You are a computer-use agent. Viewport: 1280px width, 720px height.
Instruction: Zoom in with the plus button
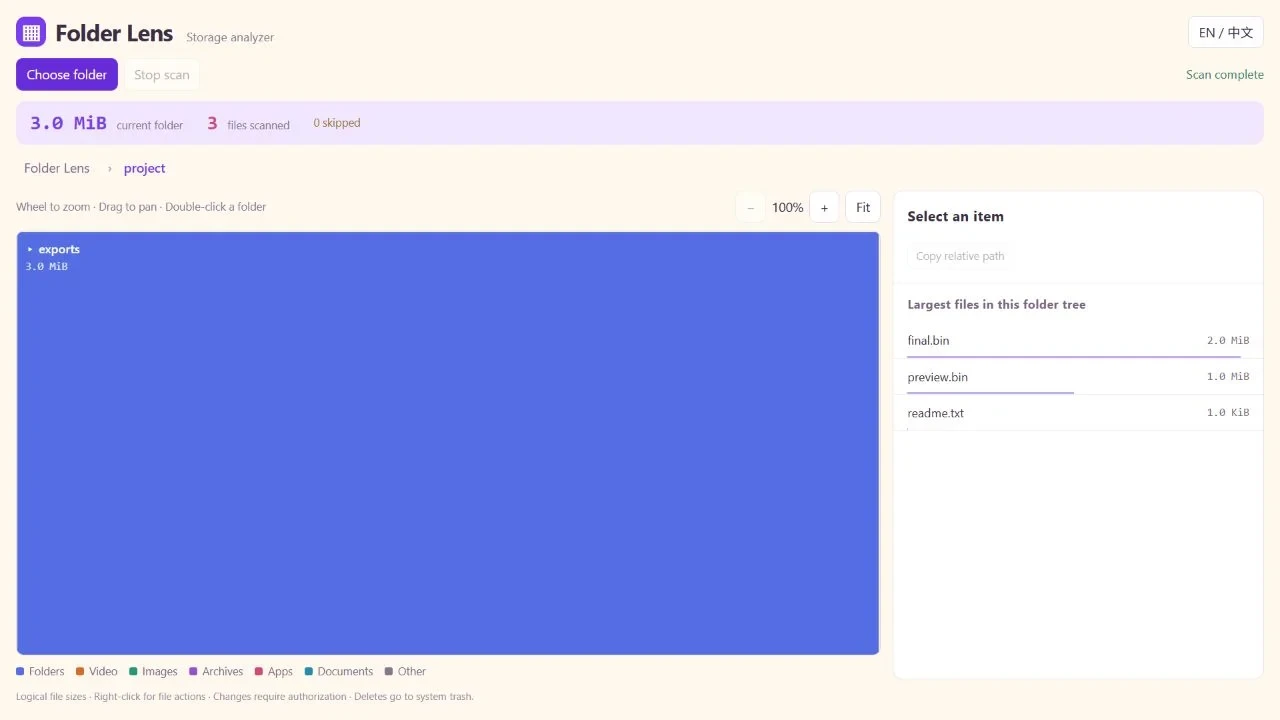click(824, 207)
